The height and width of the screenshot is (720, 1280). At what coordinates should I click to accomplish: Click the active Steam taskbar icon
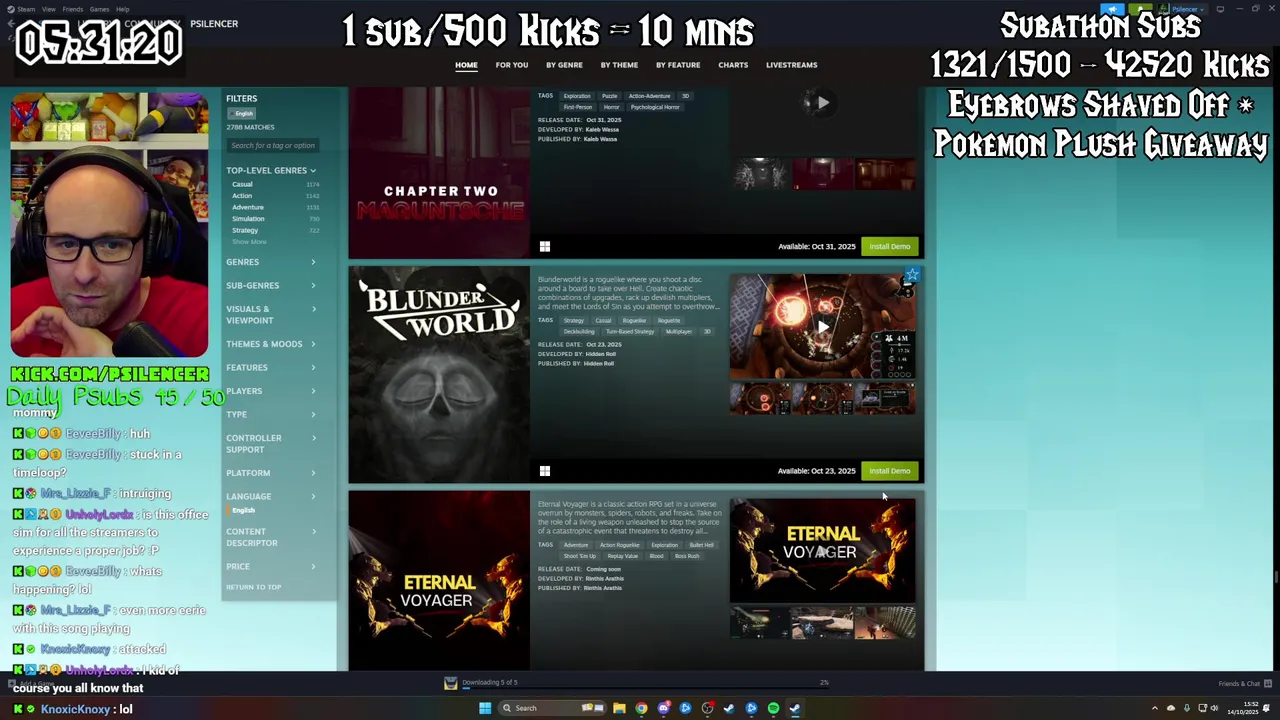(795, 708)
